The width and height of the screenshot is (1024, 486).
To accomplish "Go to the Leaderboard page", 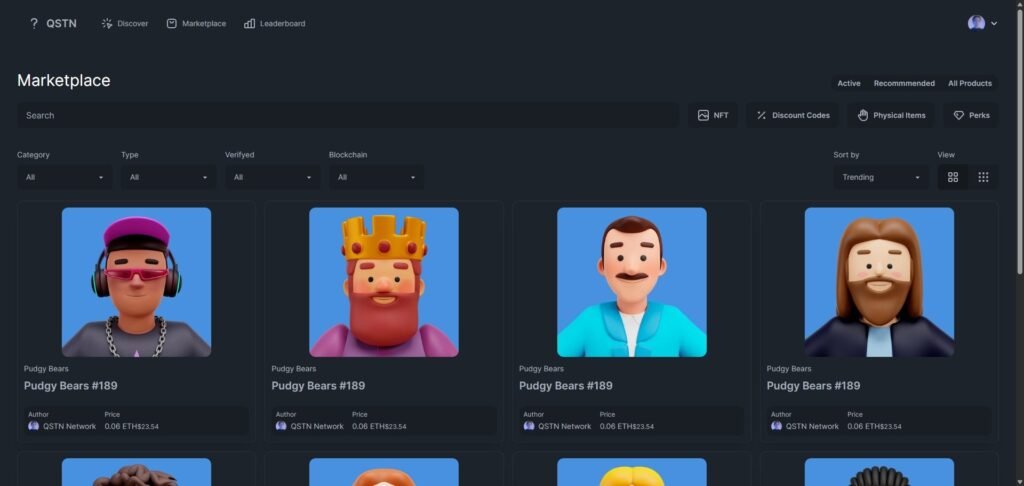I will coord(274,23).
